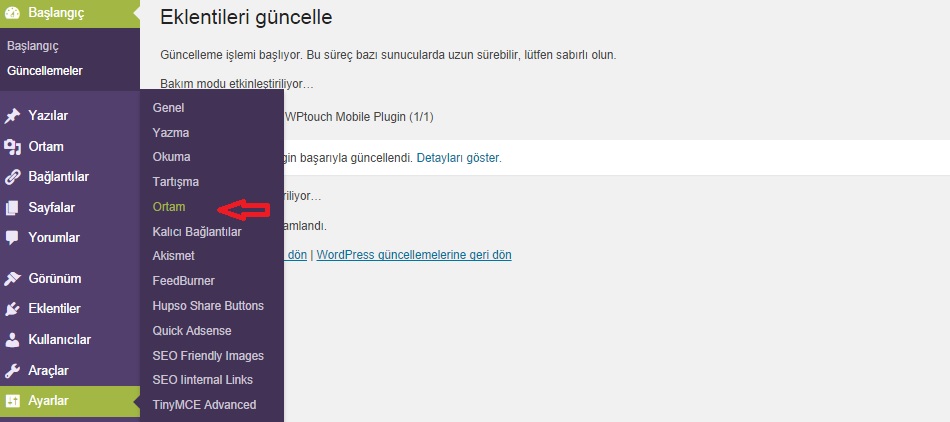Click the Detayları göster link
The height and width of the screenshot is (422, 950).
point(458,158)
